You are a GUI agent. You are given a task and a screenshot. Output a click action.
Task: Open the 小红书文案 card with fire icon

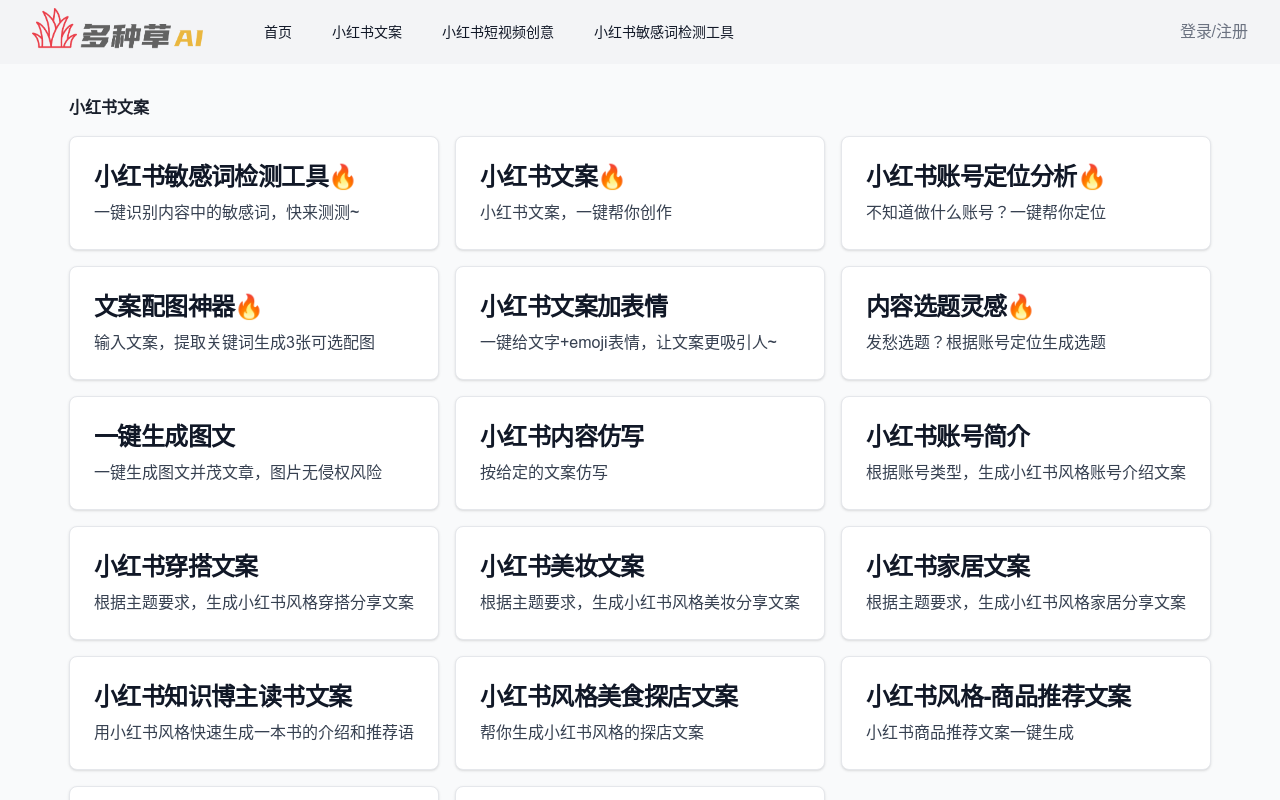[640, 193]
